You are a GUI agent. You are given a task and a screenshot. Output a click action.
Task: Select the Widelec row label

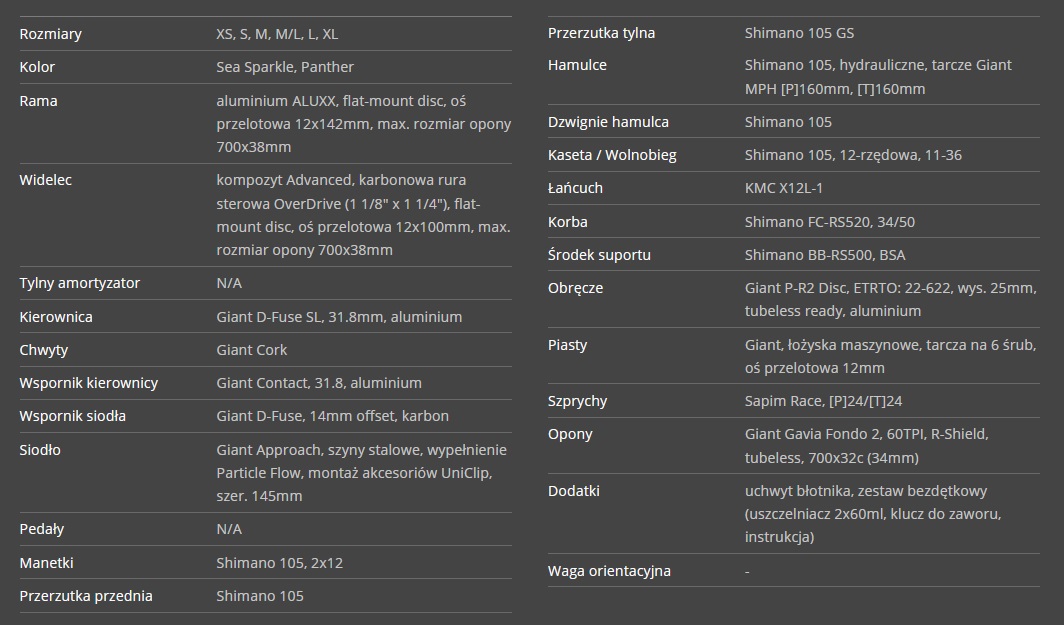coord(45,180)
